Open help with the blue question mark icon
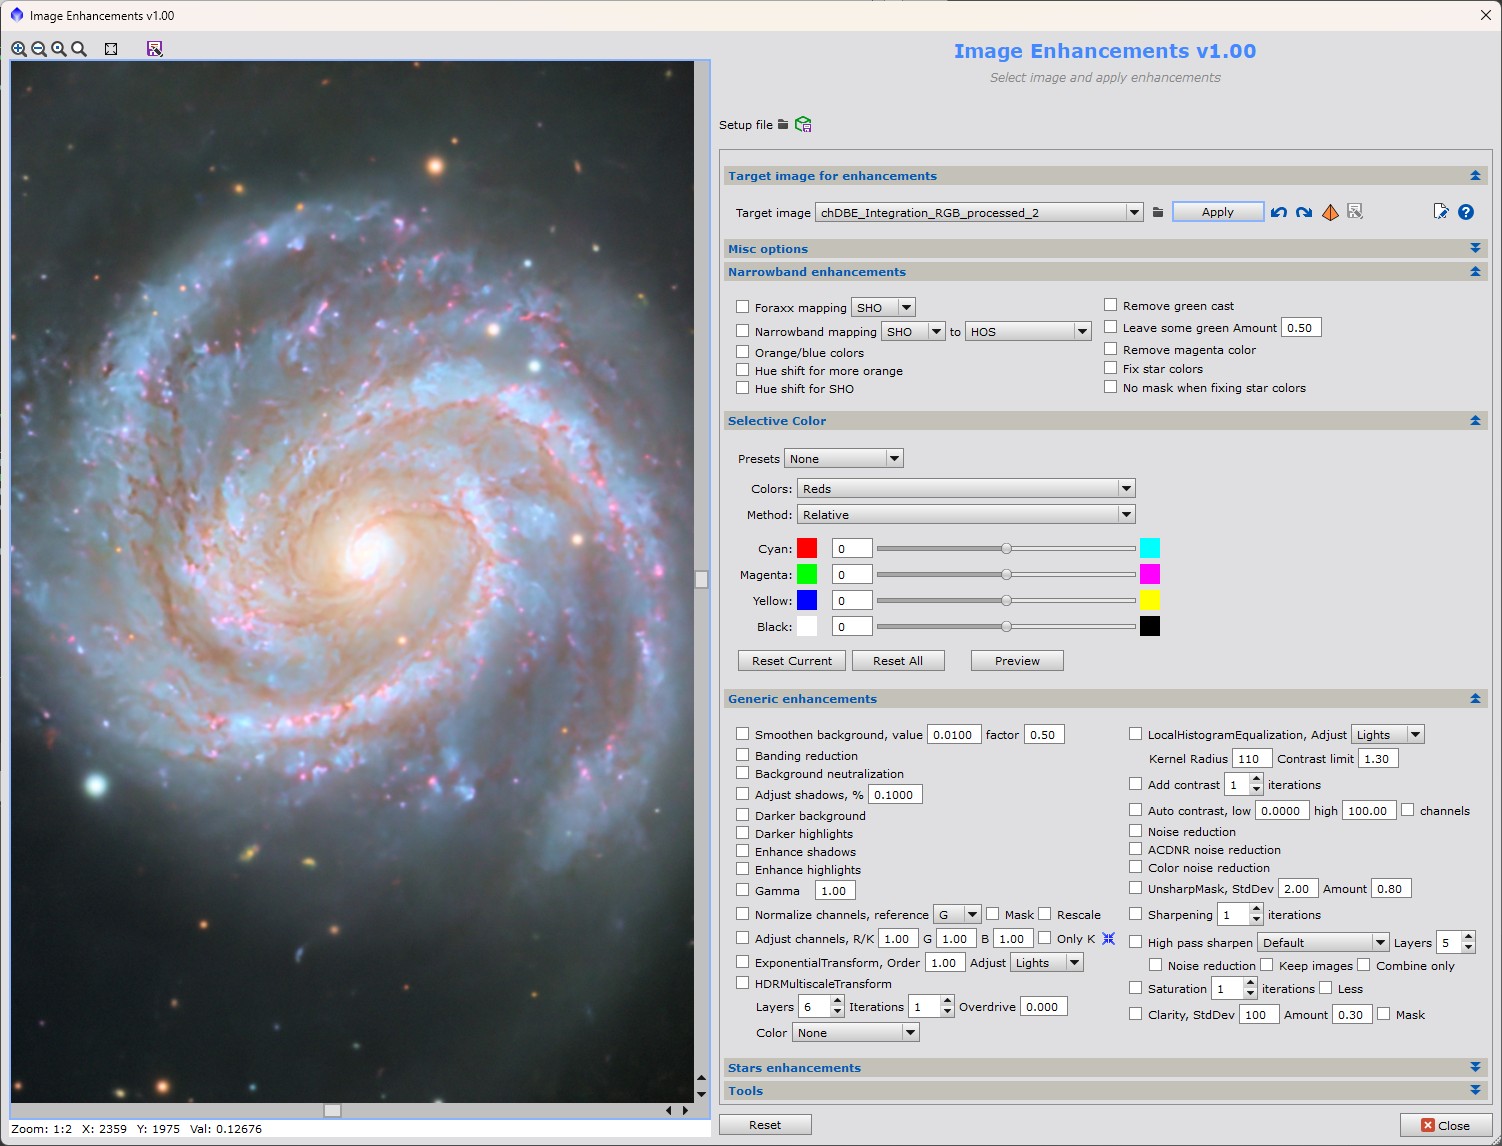The width and height of the screenshot is (1502, 1146). pyautogui.click(x=1466, y=212)
